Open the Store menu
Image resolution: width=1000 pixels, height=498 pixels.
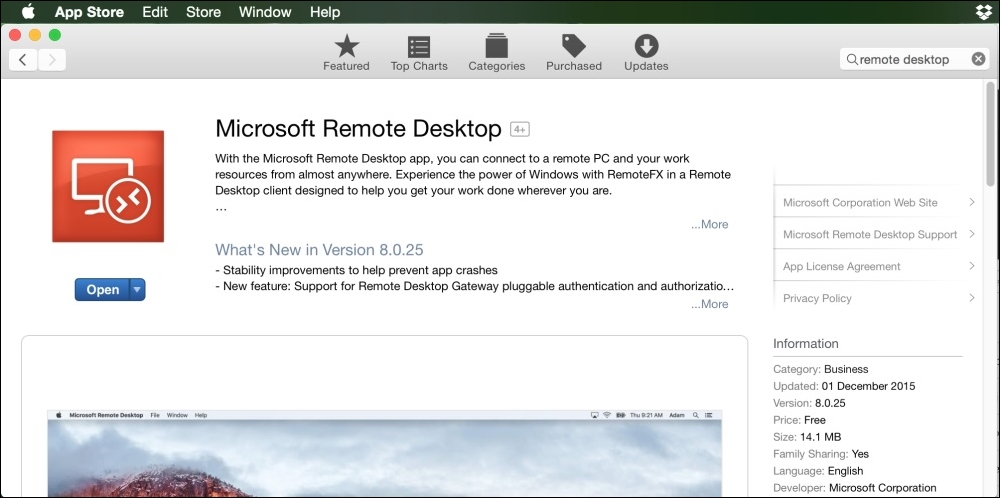click(x=203, y=12)
